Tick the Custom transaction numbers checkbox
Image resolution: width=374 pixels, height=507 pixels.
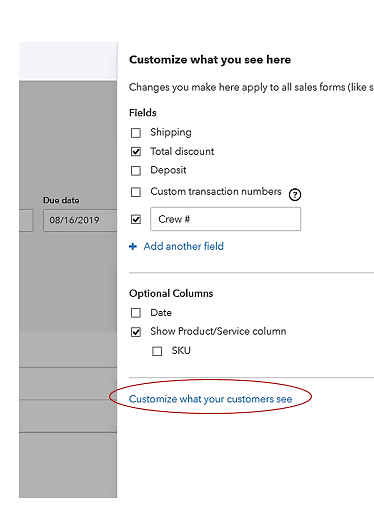tap(136, 192)
